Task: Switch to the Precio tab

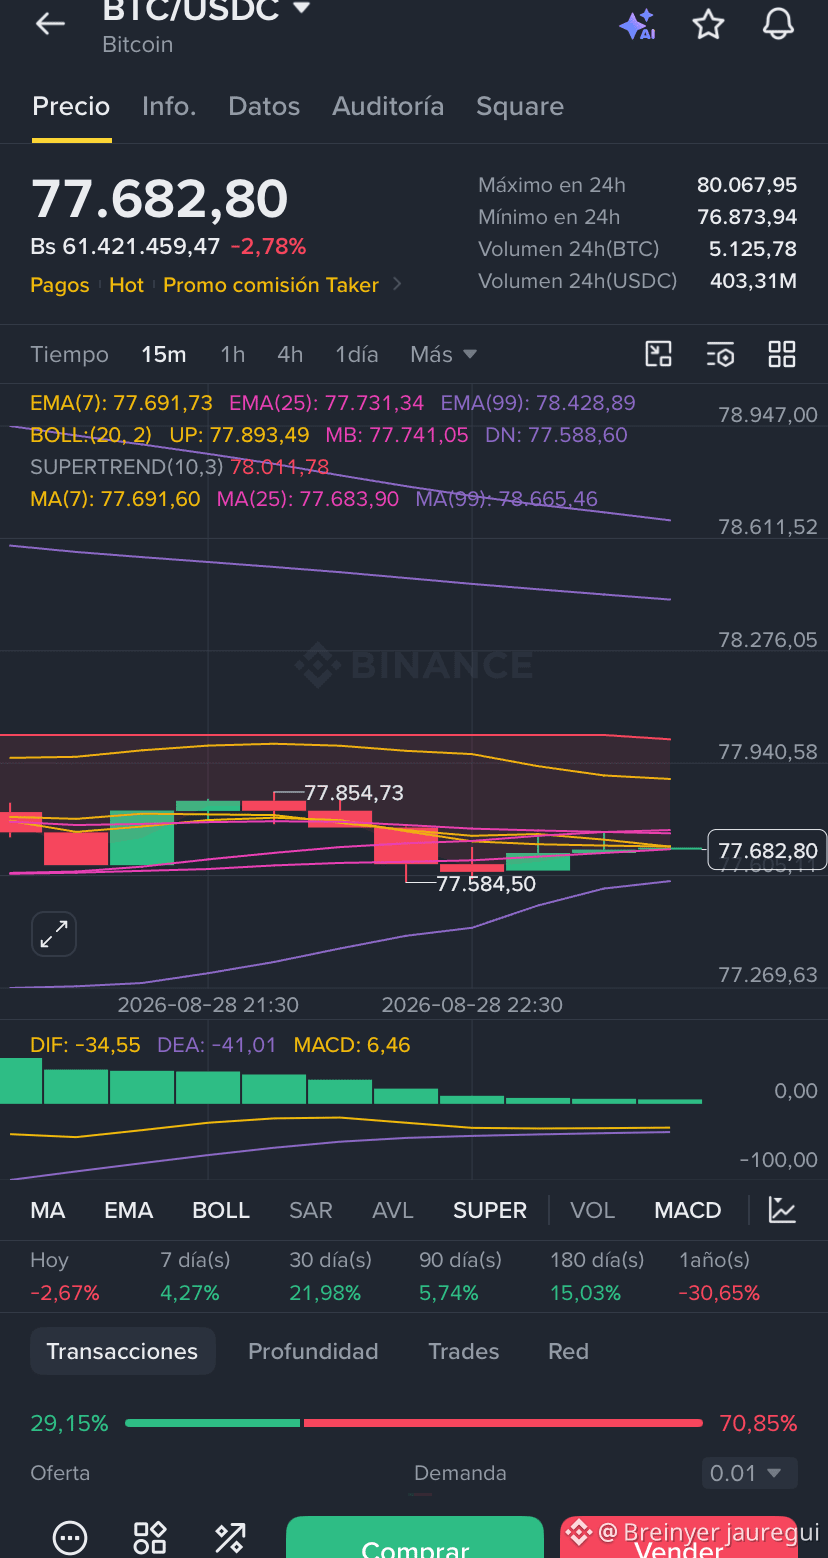Action: [x=71, y=106]
